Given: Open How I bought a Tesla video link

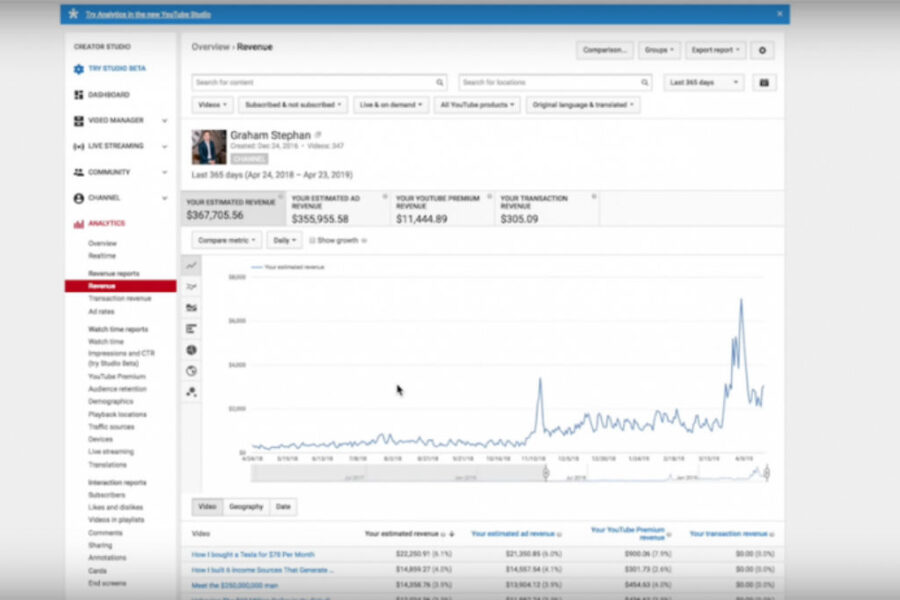Looking at the screenshot, I should (x=253, y=555).
